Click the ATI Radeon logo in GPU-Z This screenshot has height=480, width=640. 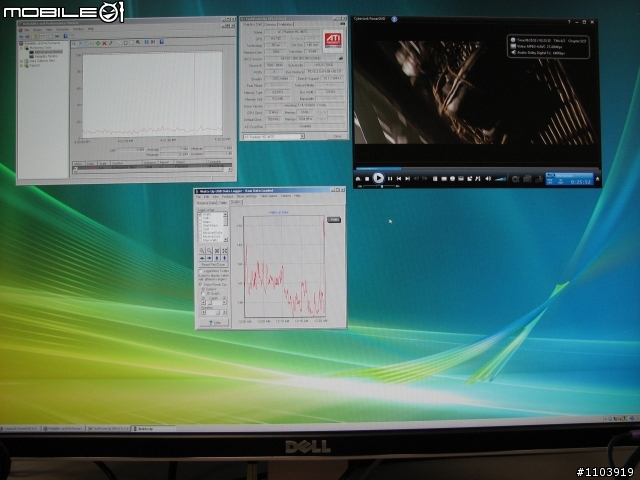[333, 41]
